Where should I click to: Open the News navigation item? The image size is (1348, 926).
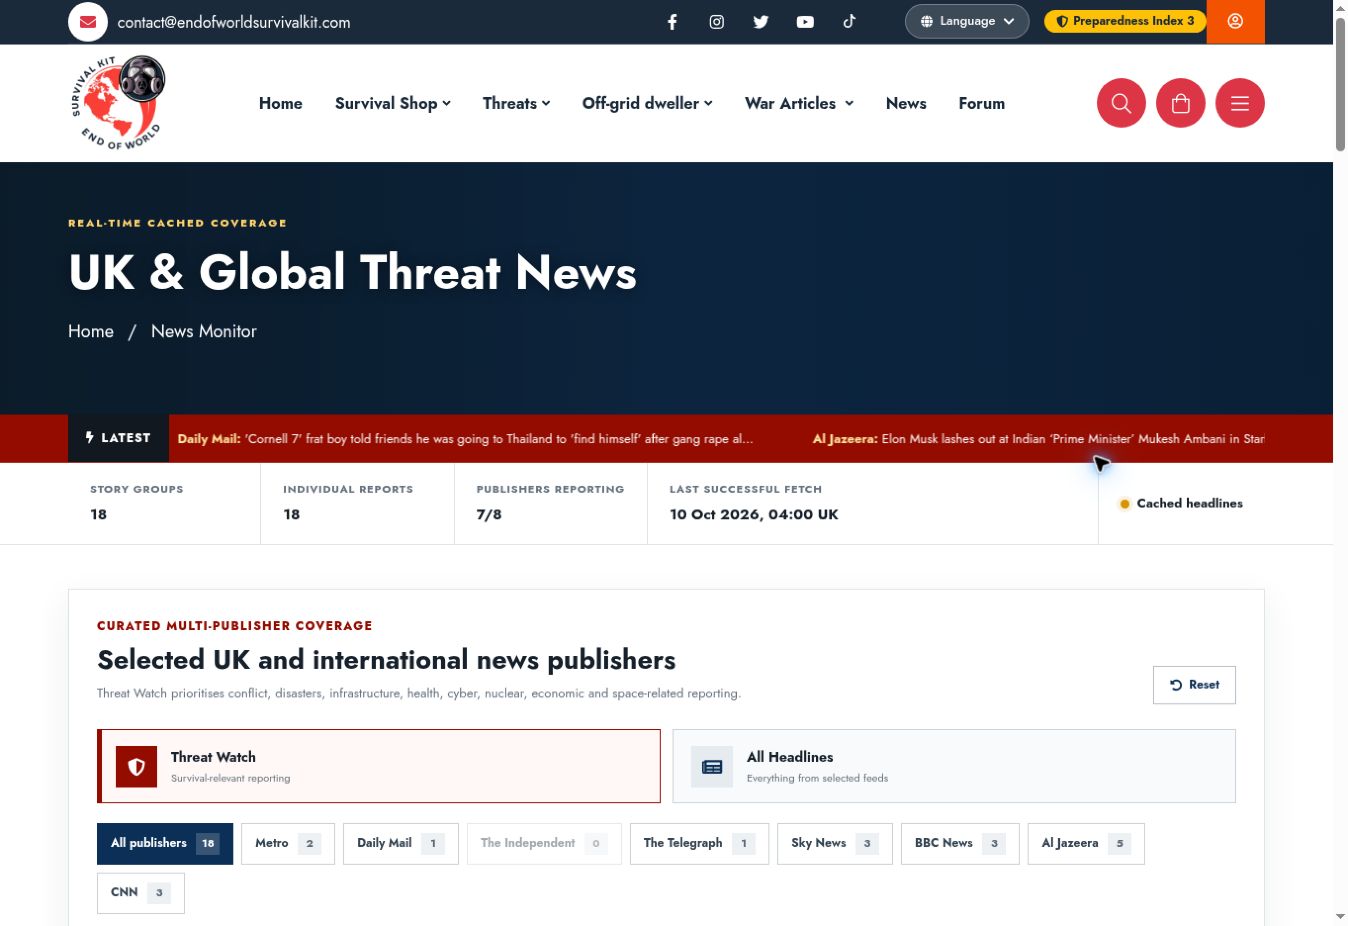click(x=906, y=103)
